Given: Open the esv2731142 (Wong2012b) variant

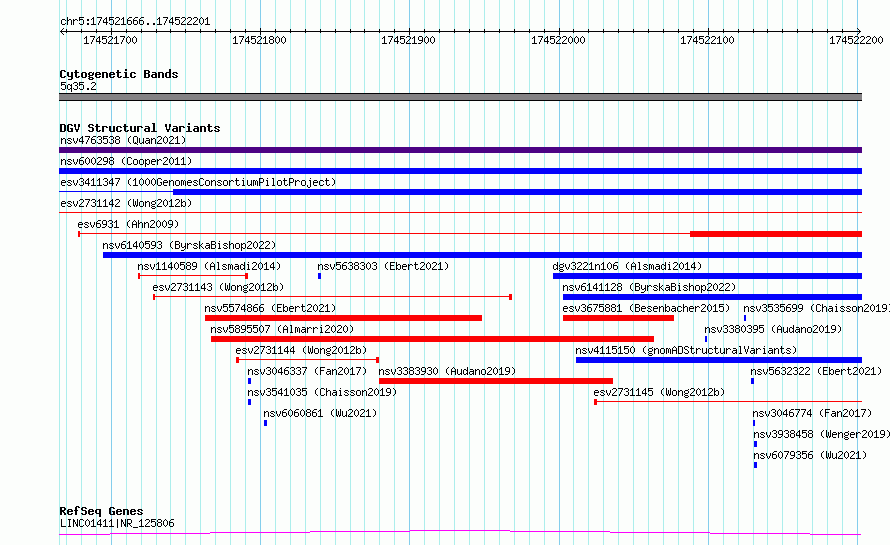Looking at the screenshot, I should (126, 203).
